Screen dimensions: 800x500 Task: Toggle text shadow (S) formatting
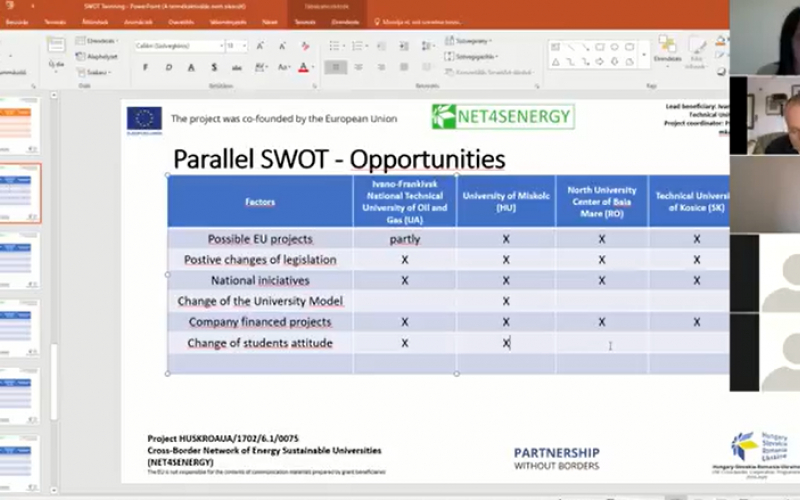(x=214, y=67)
